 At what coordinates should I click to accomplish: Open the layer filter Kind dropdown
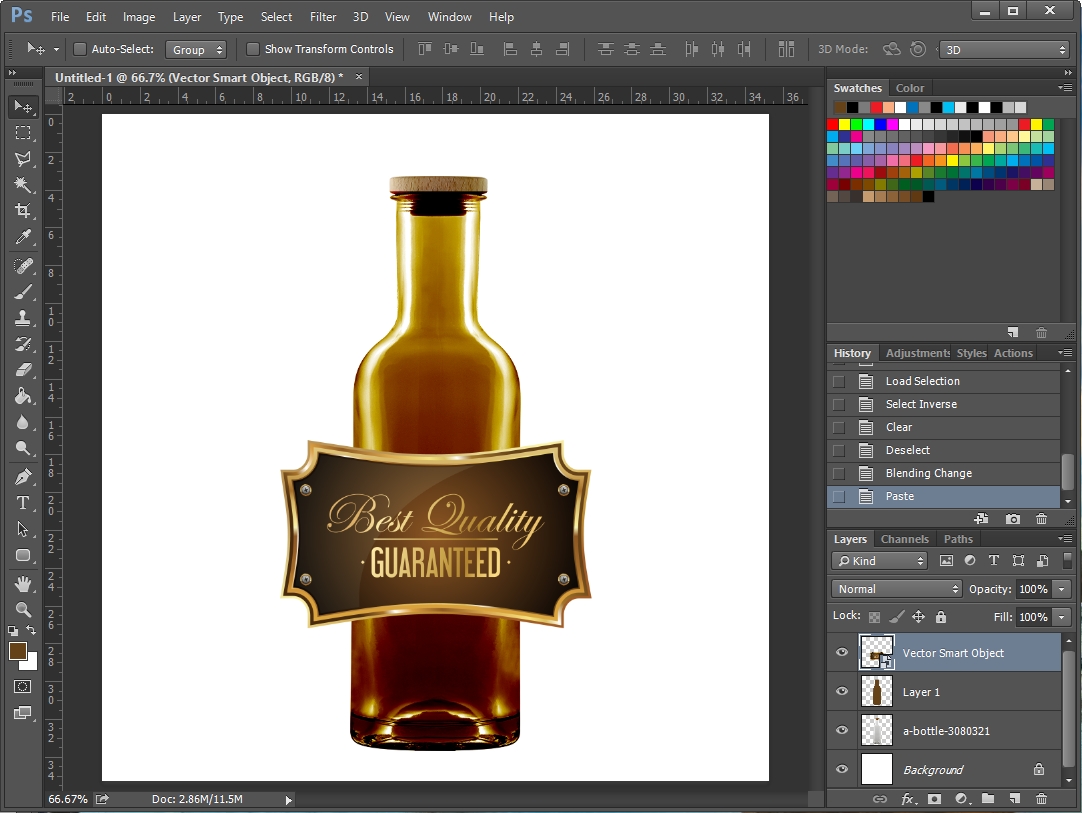point(879,561)
